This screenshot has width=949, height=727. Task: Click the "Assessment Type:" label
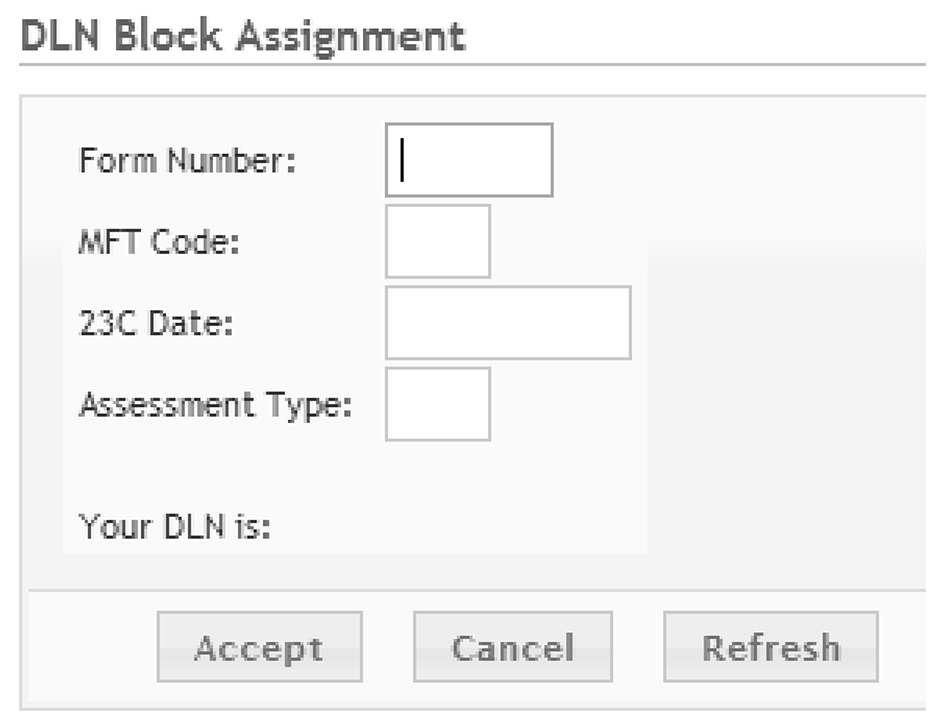coord(215,405)
